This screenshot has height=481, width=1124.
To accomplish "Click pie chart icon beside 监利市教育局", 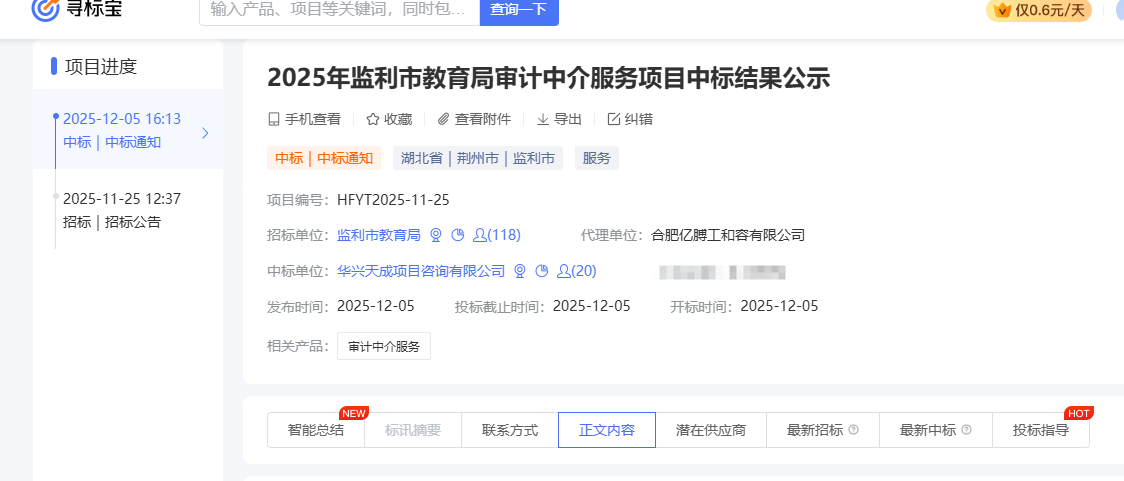I will click(x=458, y=235).
